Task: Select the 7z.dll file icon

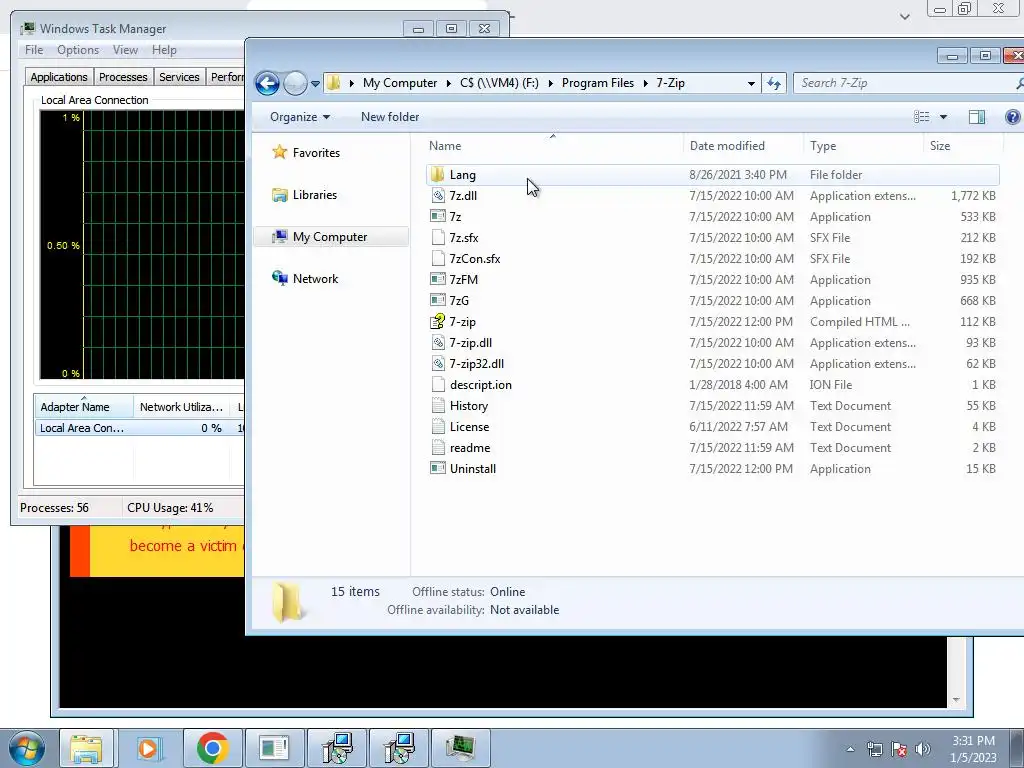Action: [438, 195]
